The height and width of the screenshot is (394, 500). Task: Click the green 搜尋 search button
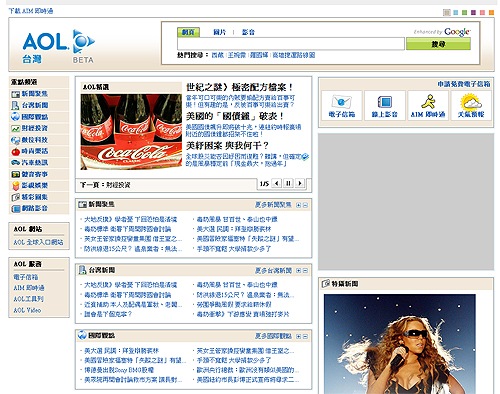(438, 44)
